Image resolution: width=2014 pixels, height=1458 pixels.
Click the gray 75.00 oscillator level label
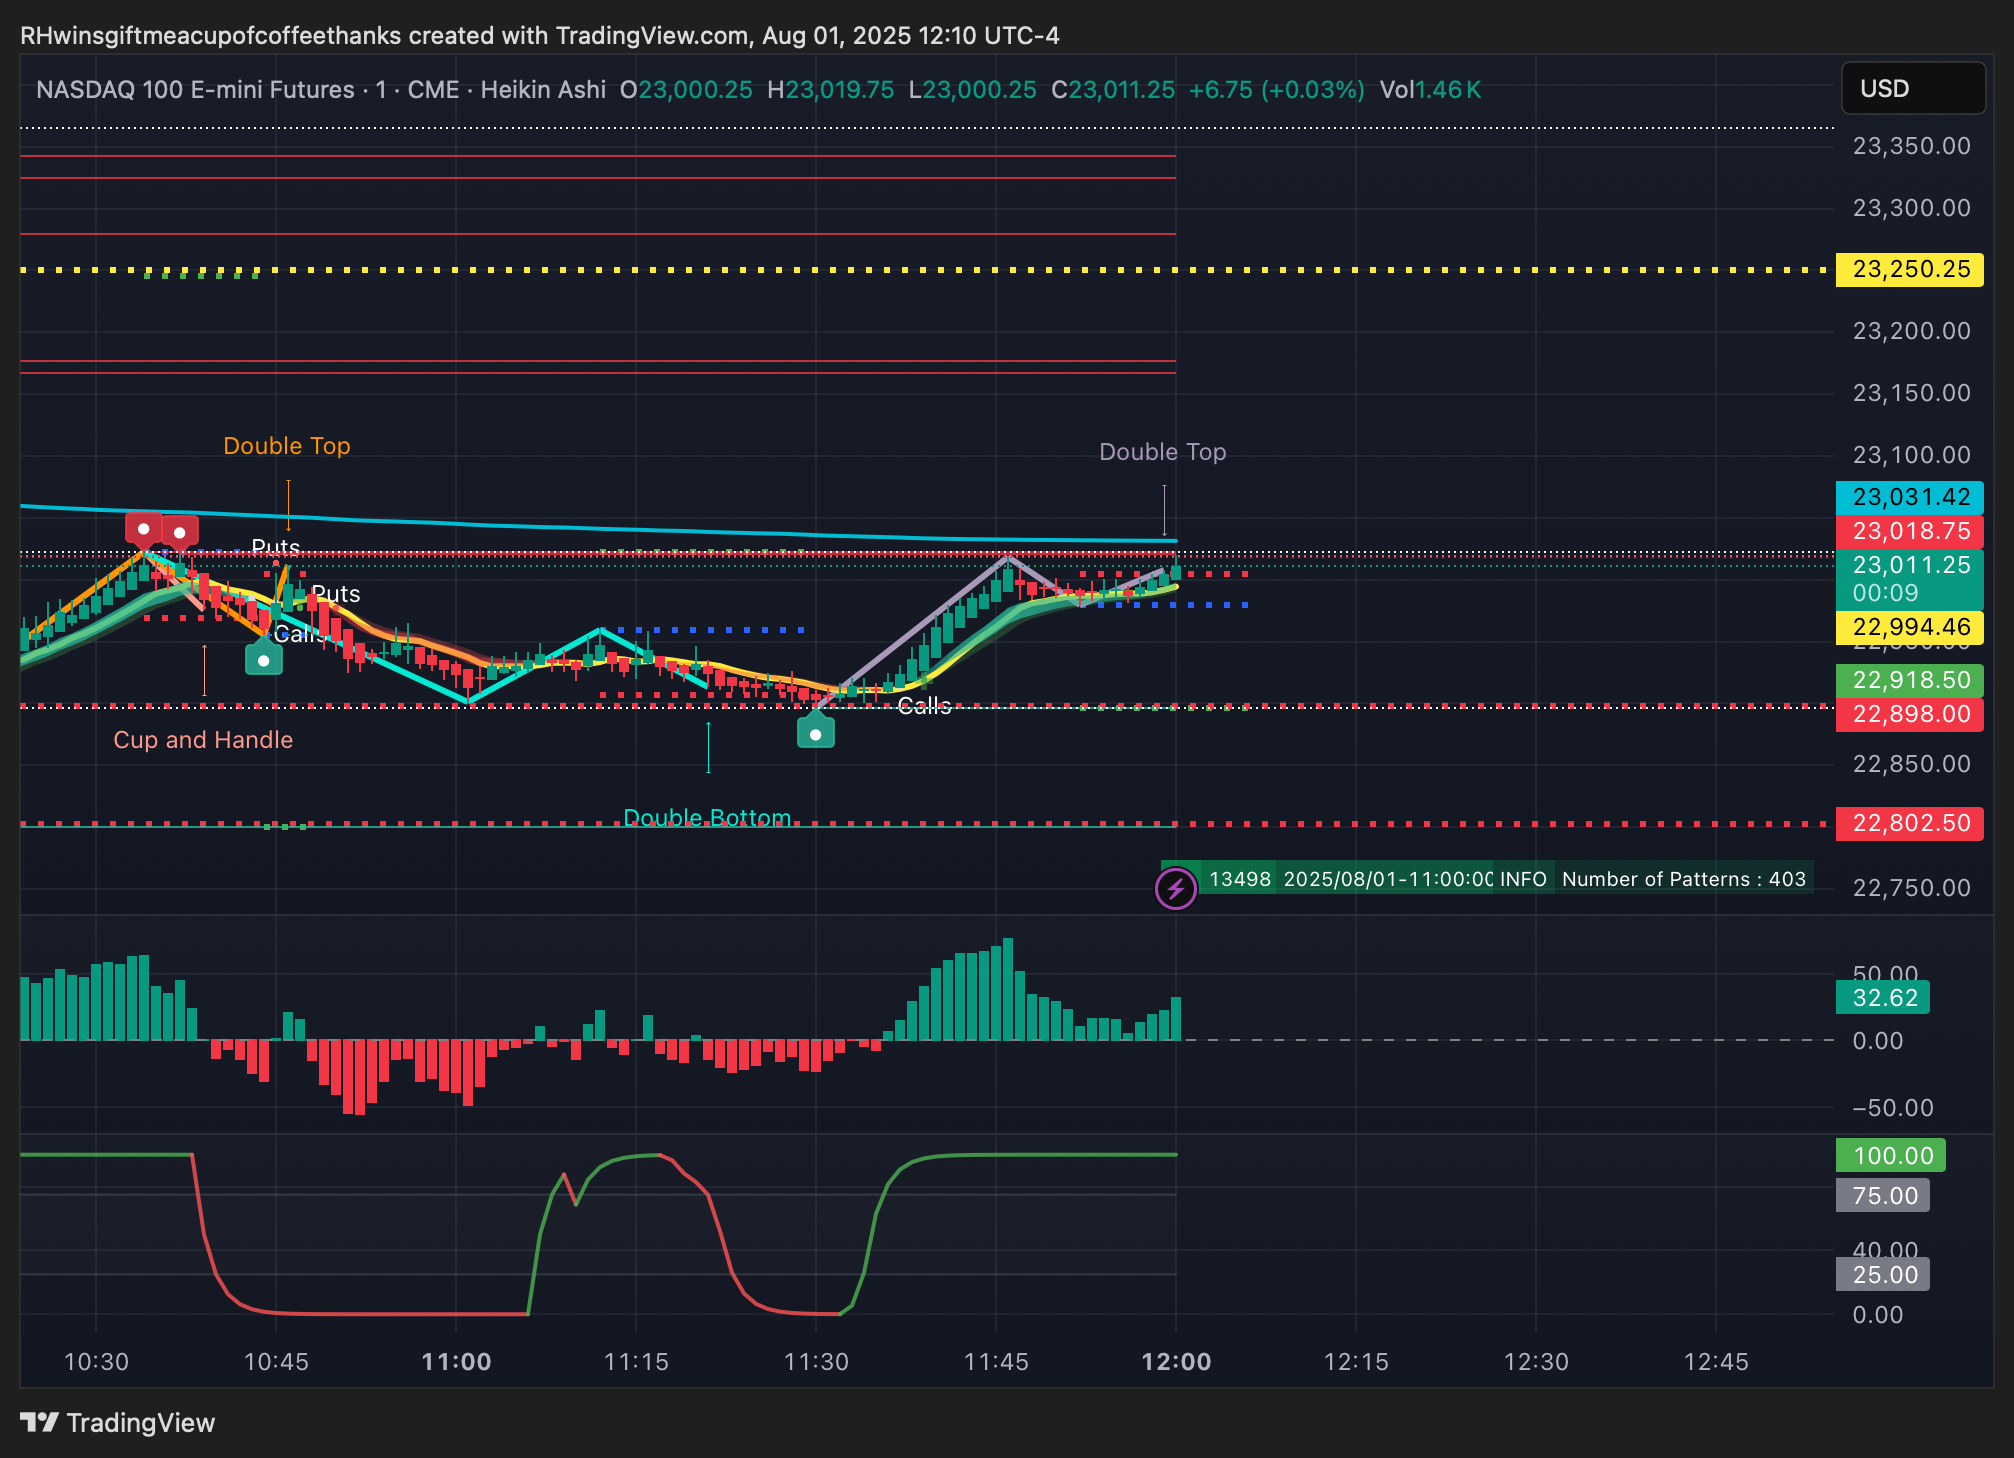1884,1196
